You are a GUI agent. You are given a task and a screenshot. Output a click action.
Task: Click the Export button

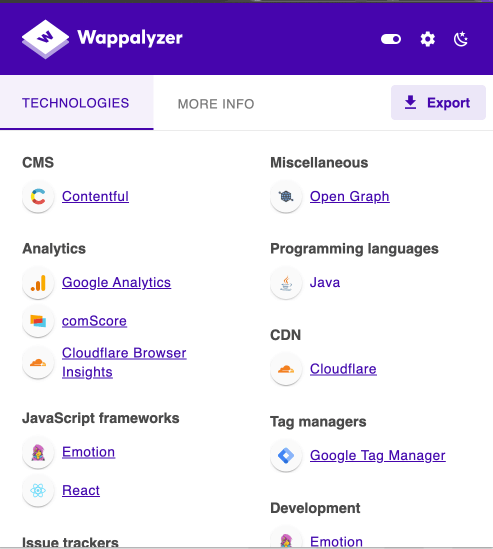pyautogui.click(x=438, y=103)
